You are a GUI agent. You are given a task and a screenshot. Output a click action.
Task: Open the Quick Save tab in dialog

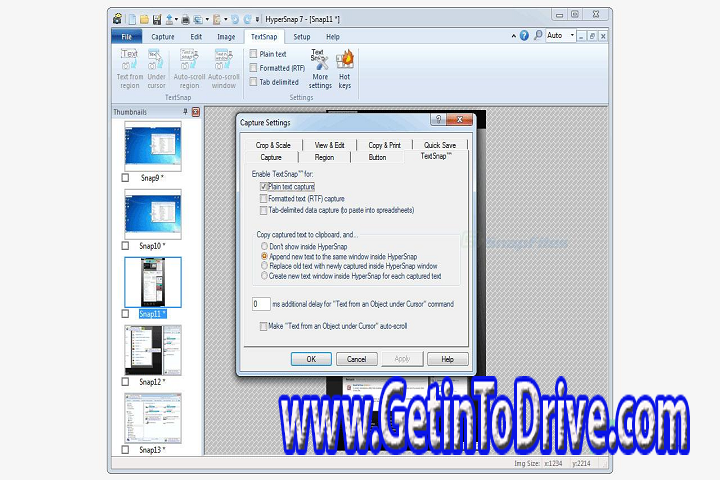[x=439, y=145]
